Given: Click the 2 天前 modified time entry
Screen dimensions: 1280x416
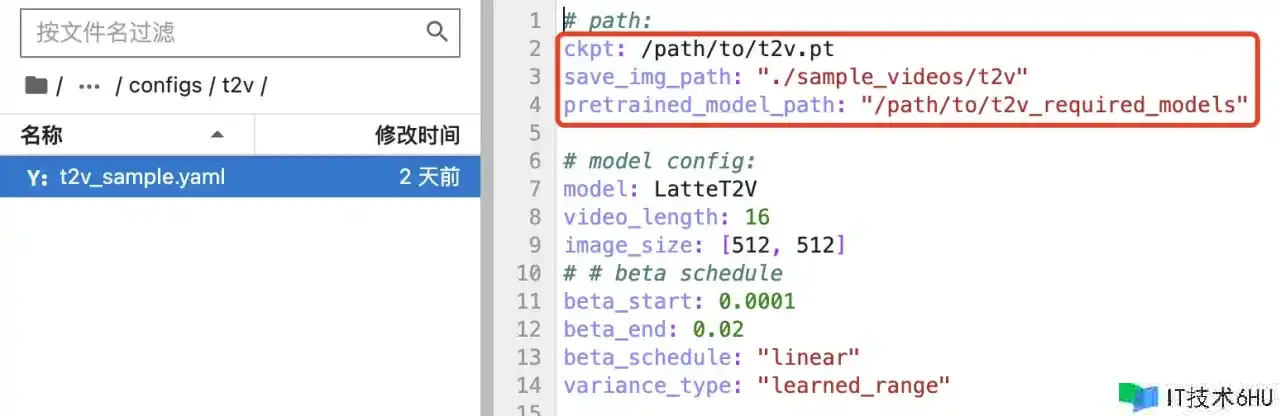Looking at the screenshot, I should tap(429, 178).
